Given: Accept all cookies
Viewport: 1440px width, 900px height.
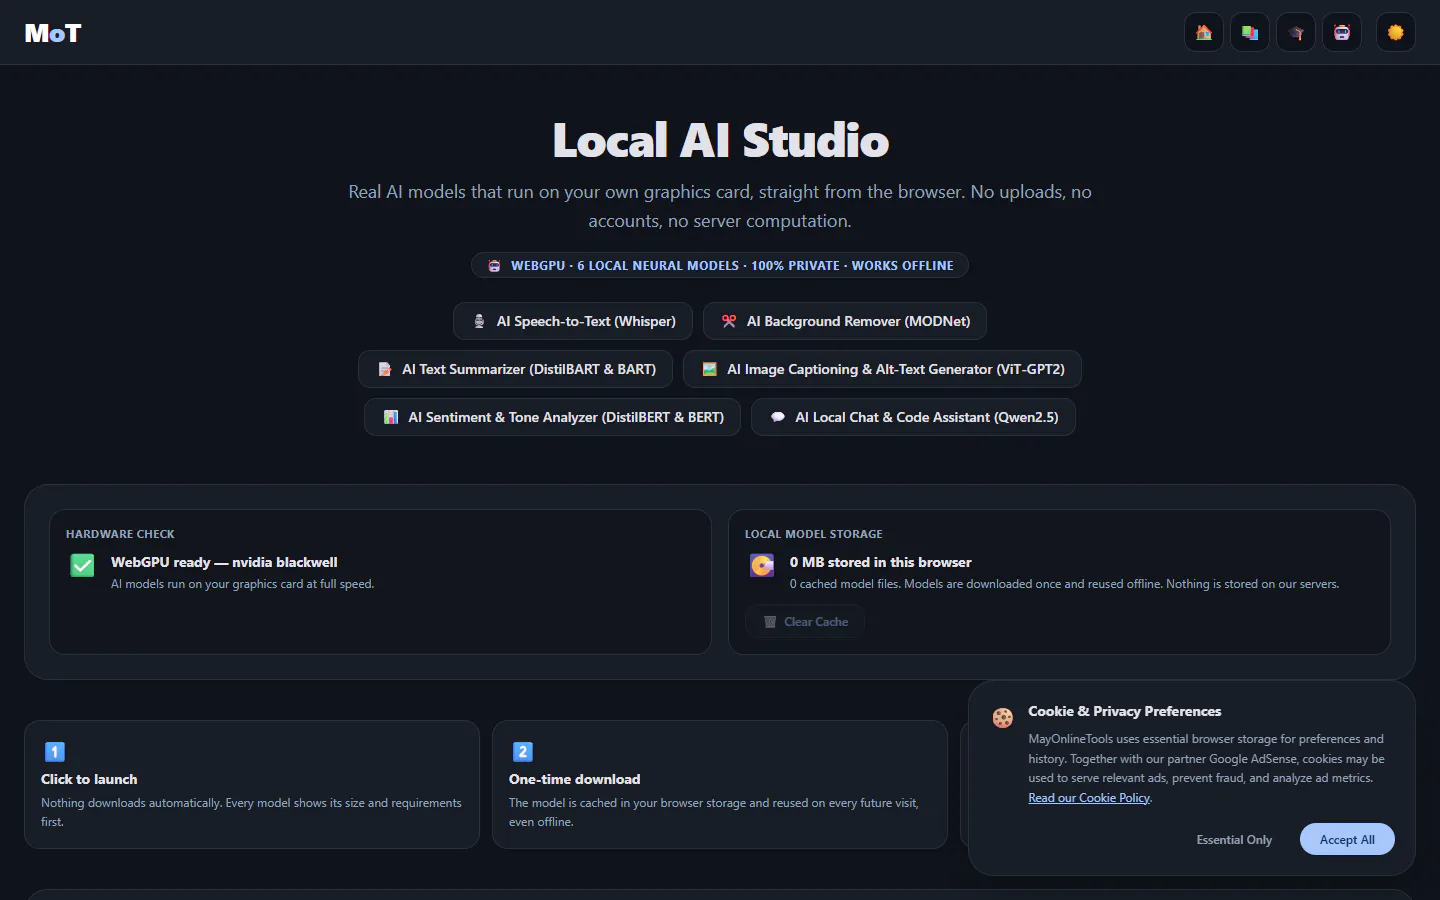Looking at the screenshot, I should click(1347, 840).
